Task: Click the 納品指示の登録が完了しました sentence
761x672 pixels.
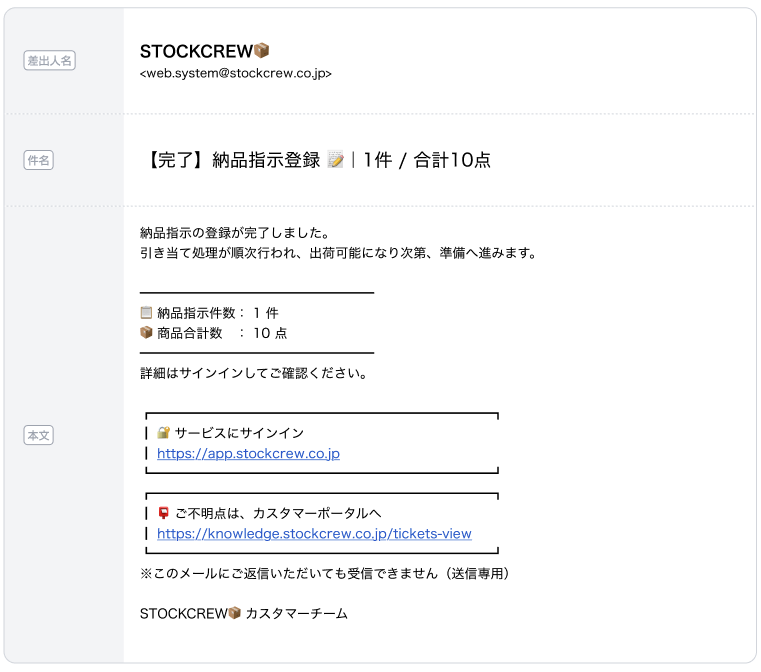Action: pyautogui.click(x=236, y=233)
